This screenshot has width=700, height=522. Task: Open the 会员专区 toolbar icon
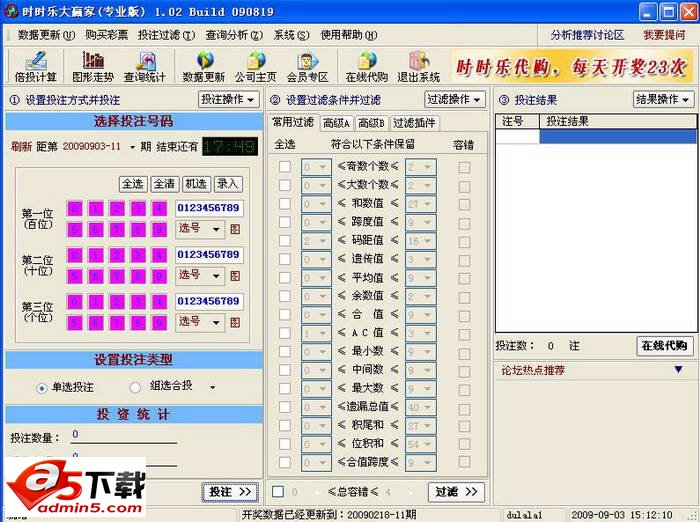click(x=308, y=67)
